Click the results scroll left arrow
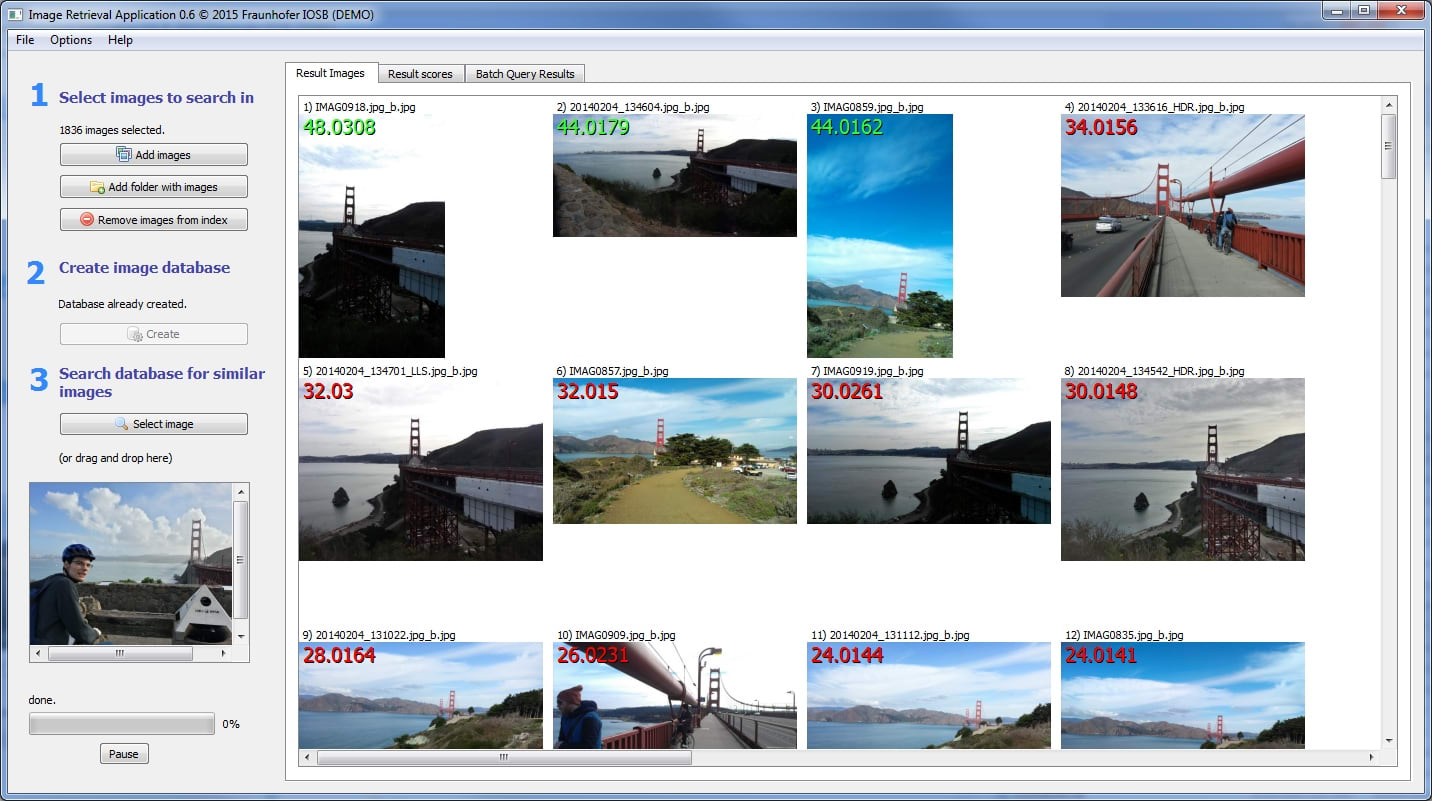This screenshot has width=1432, height=801. coord(307,758)
